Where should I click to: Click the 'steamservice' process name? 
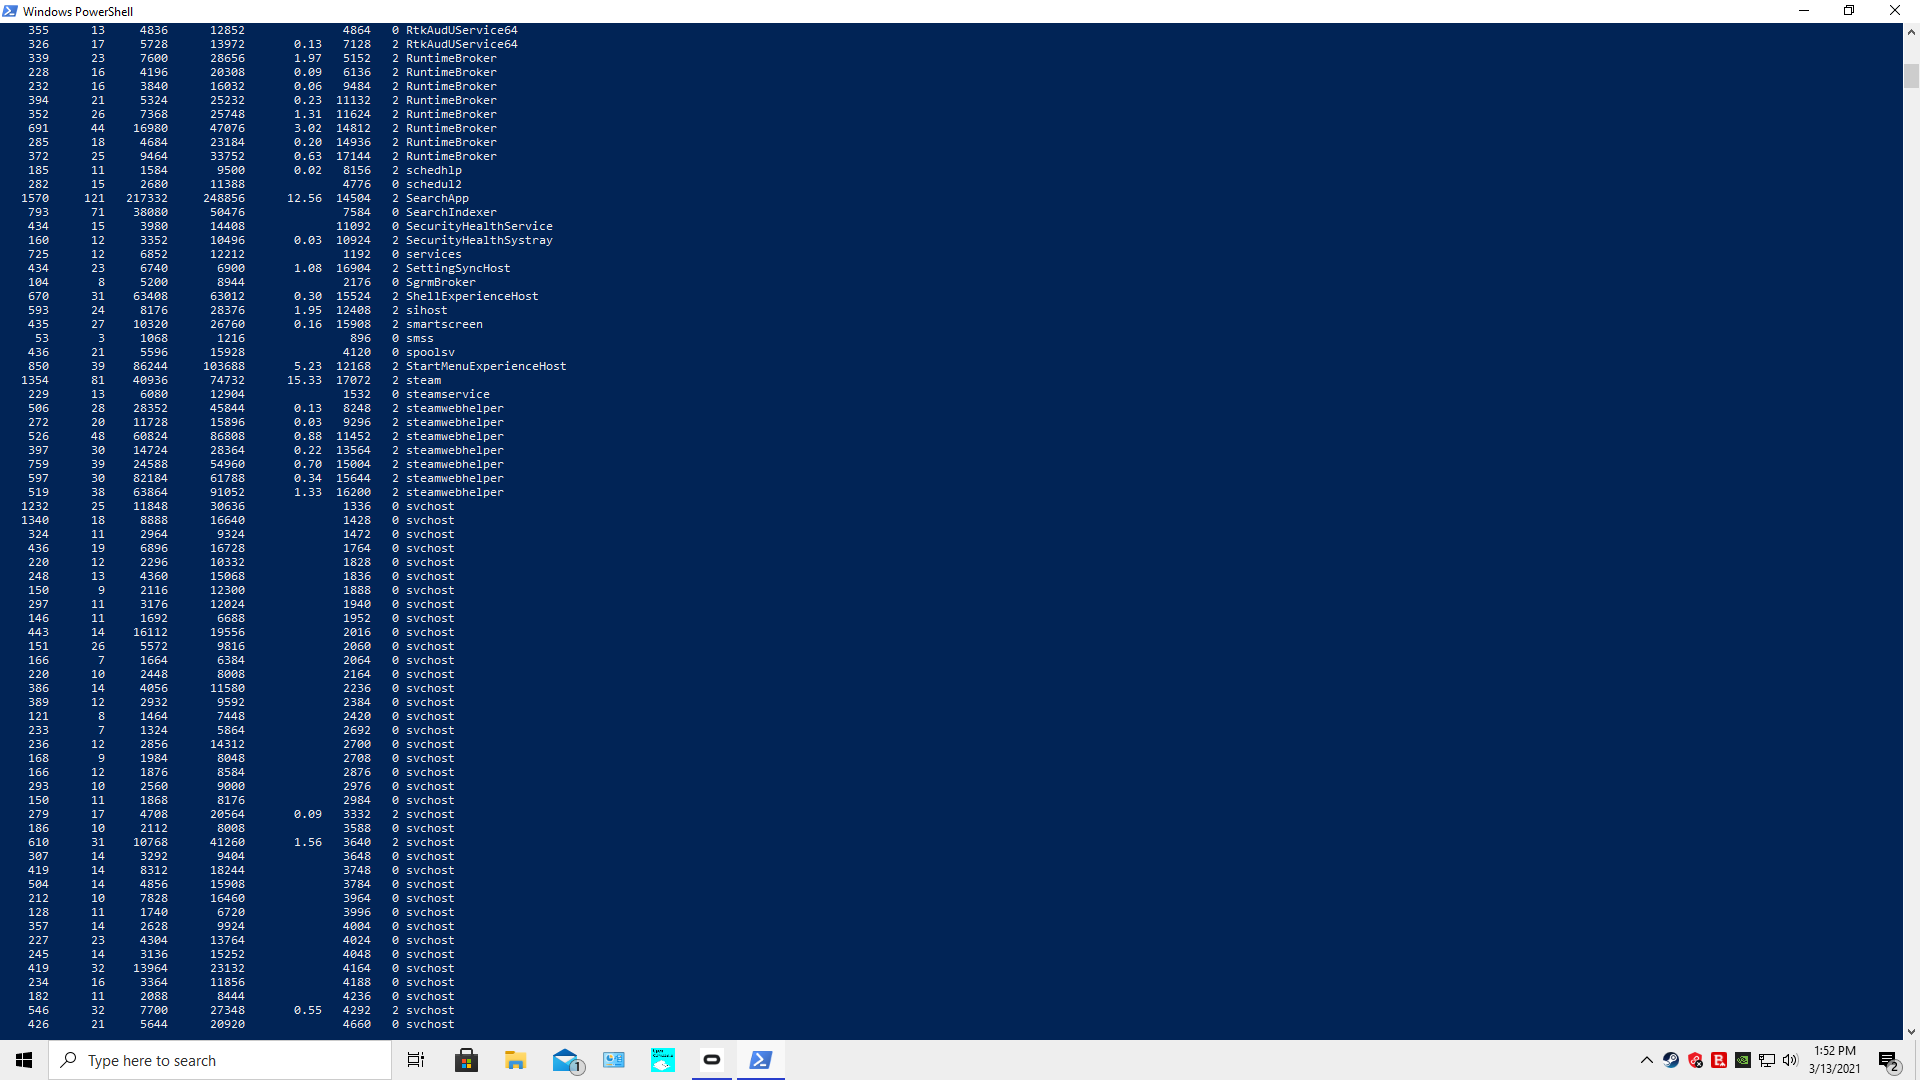(448, 394)
